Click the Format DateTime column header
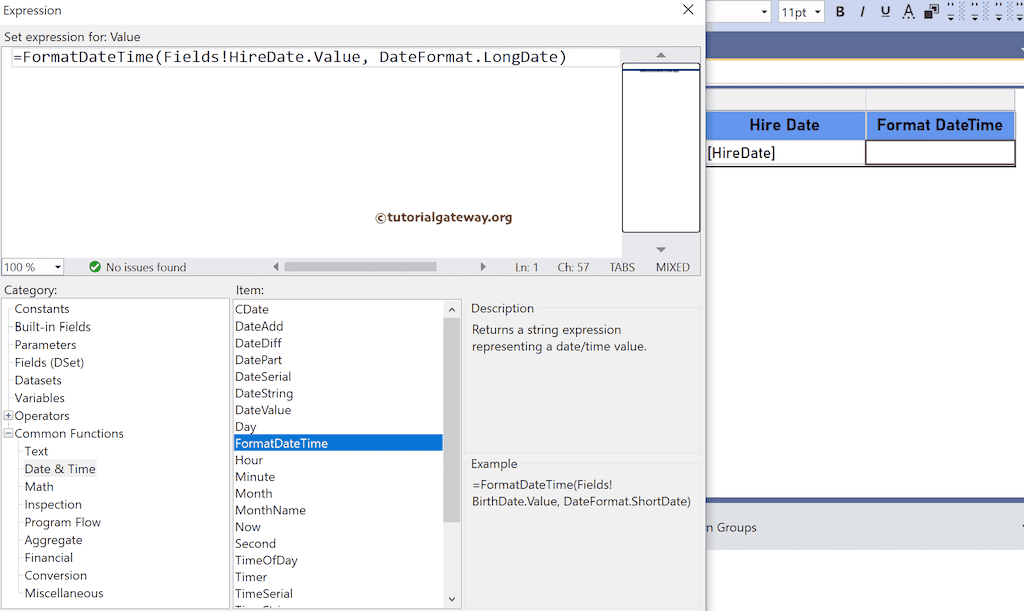 tap(940, 125)
